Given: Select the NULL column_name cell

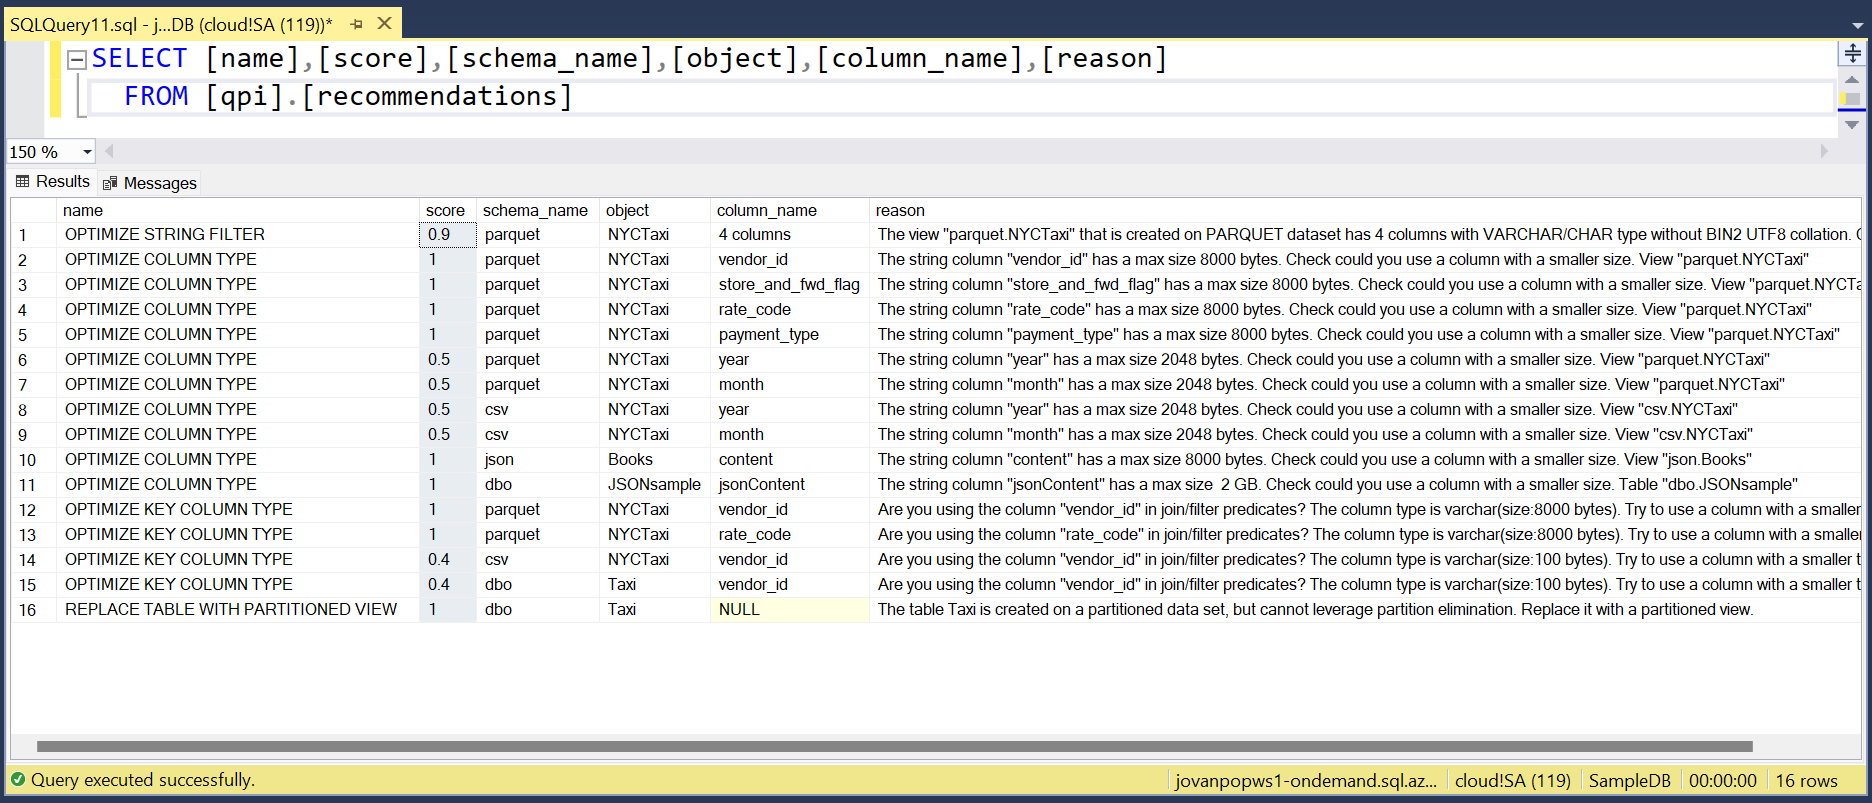Looking at the screenshot, I should [x=789, y=610].
